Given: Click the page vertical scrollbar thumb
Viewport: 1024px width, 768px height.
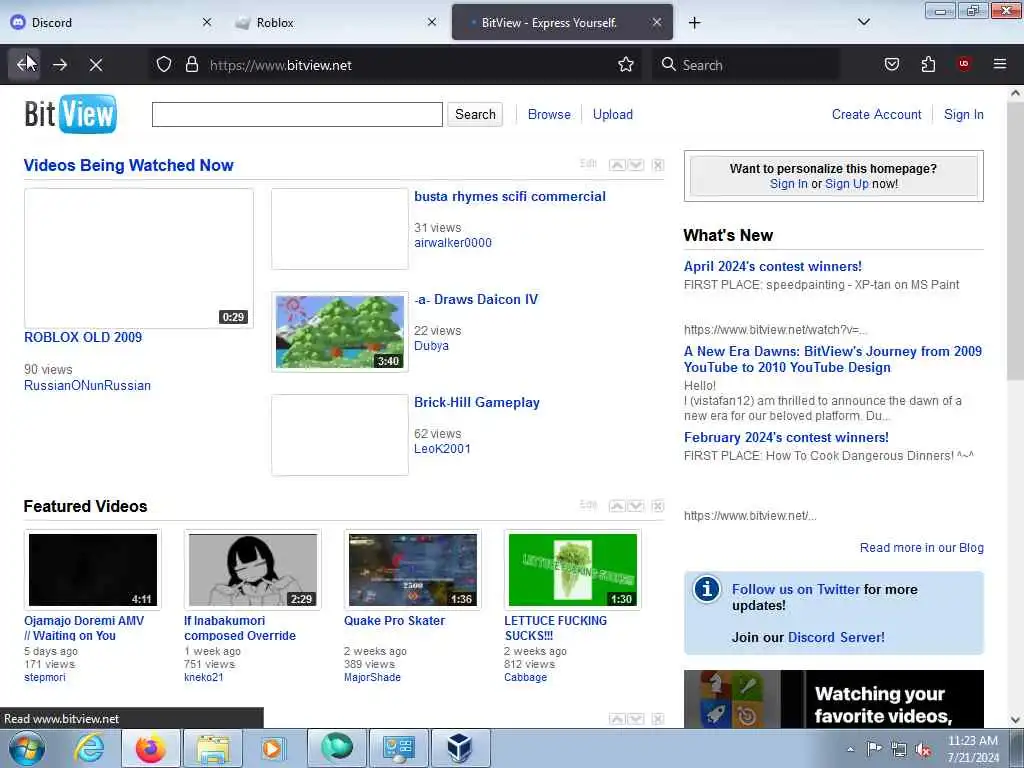Looking at the screenshot, I should [1015, 242].
